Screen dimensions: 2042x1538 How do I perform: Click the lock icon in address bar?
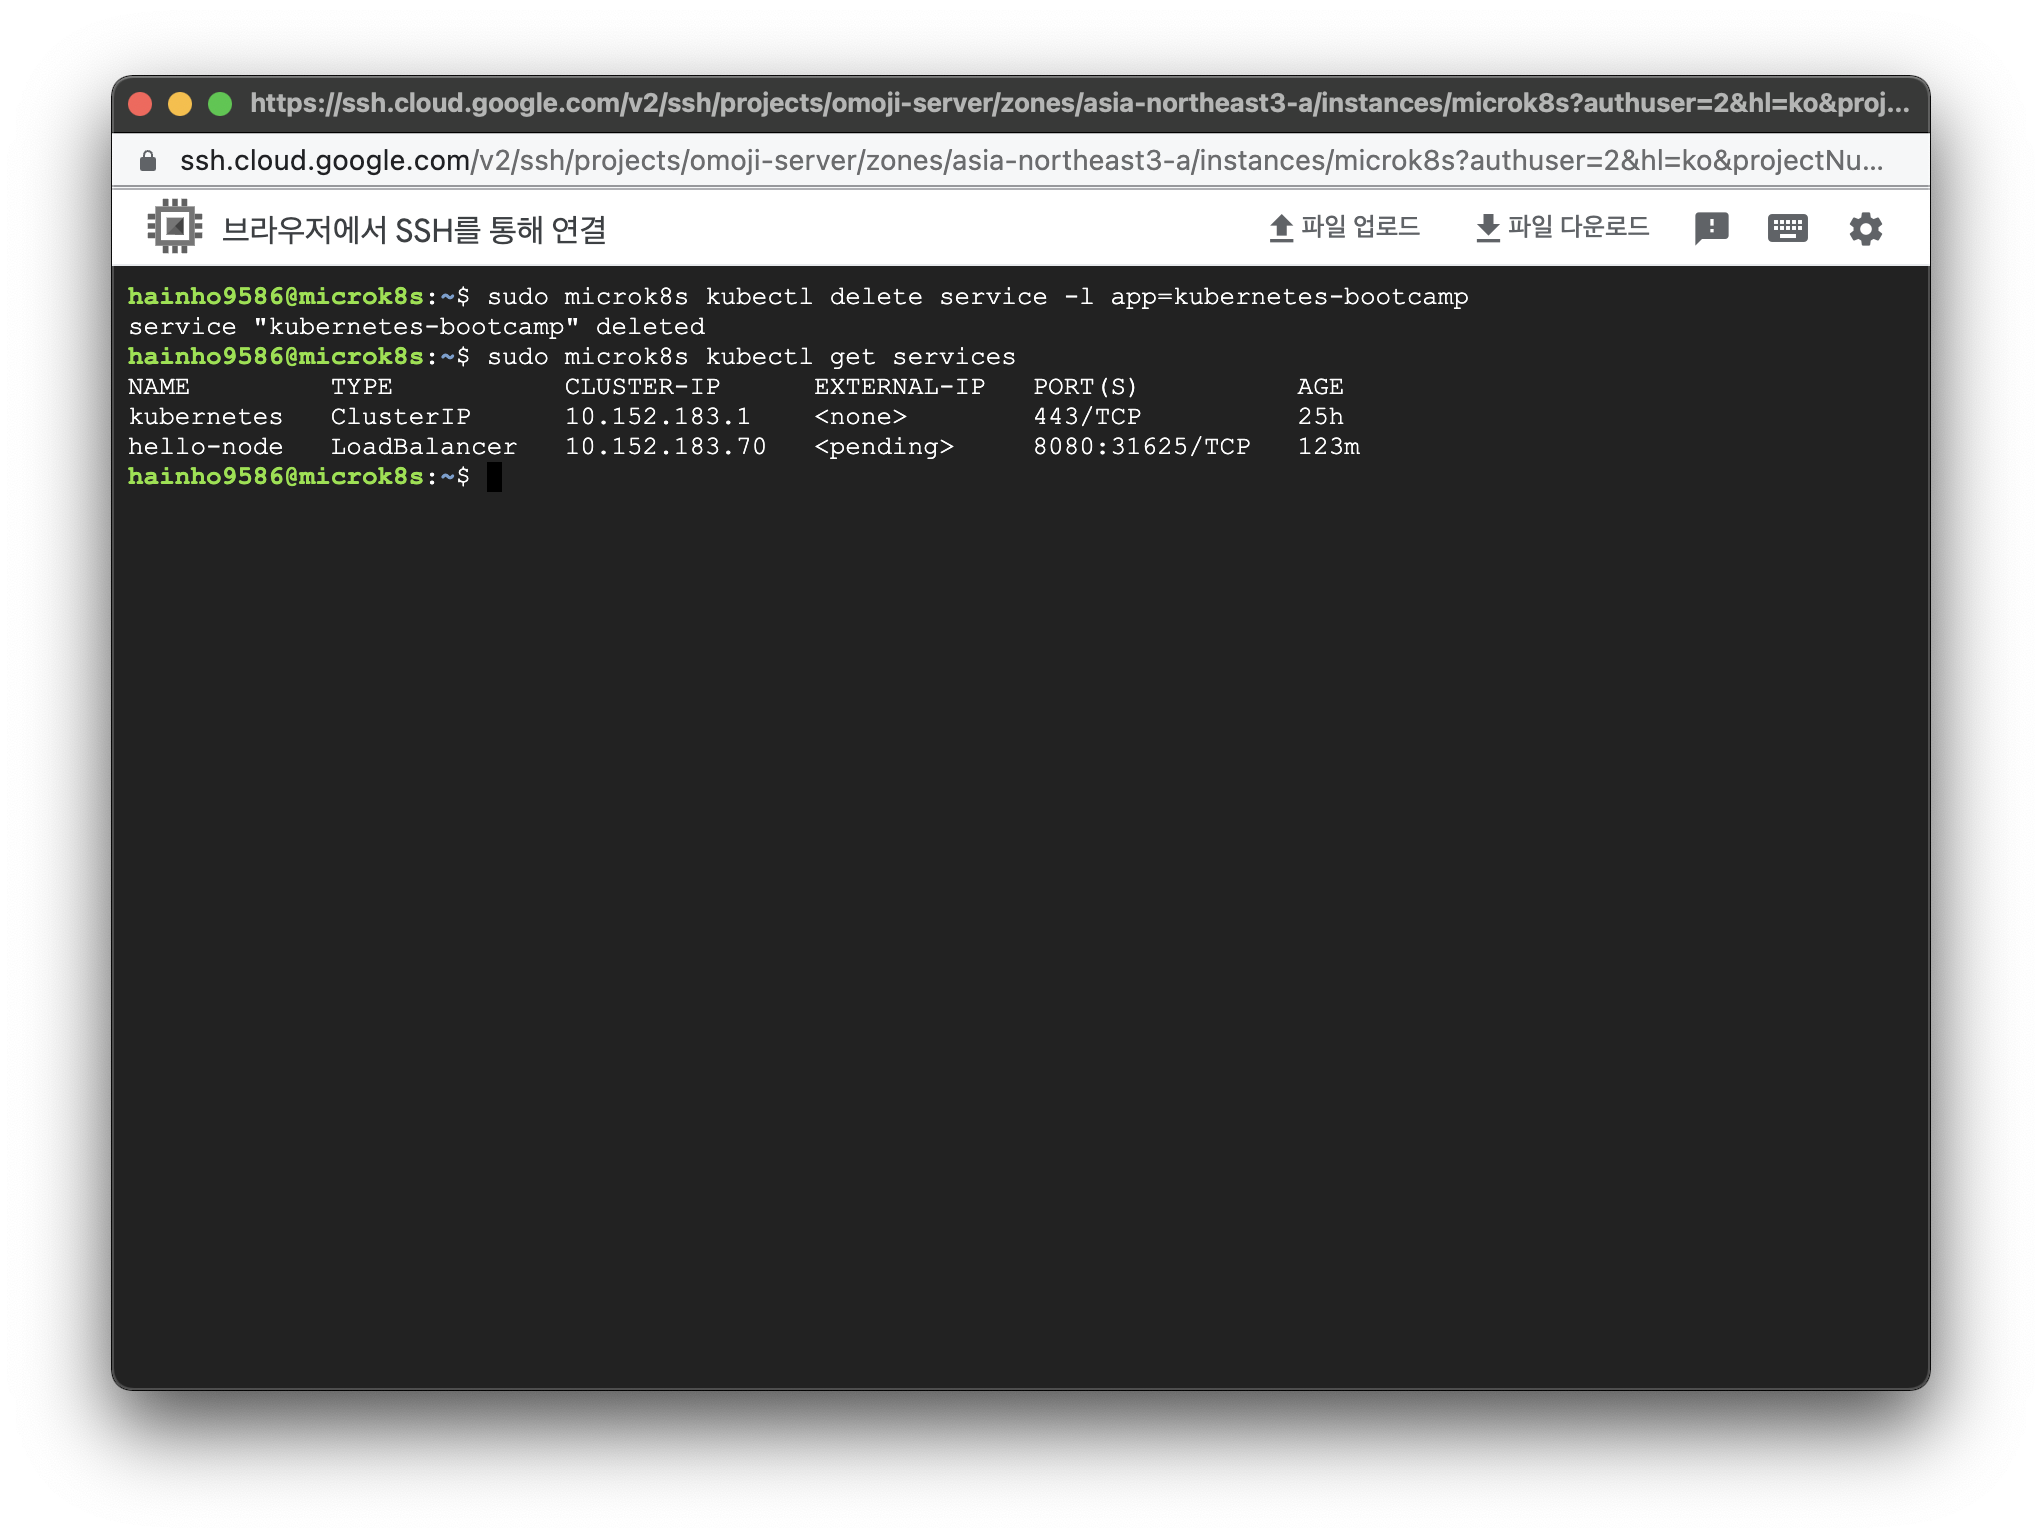tap(148, 161)
